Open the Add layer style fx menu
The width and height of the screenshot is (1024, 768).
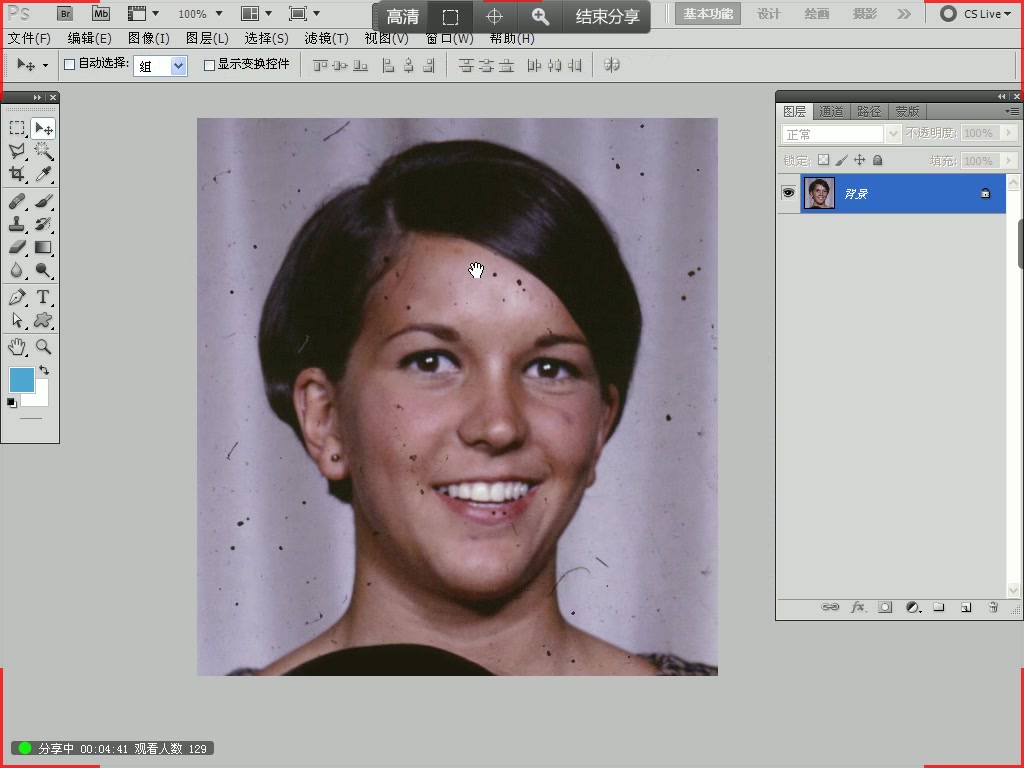[x=857, y=606]
